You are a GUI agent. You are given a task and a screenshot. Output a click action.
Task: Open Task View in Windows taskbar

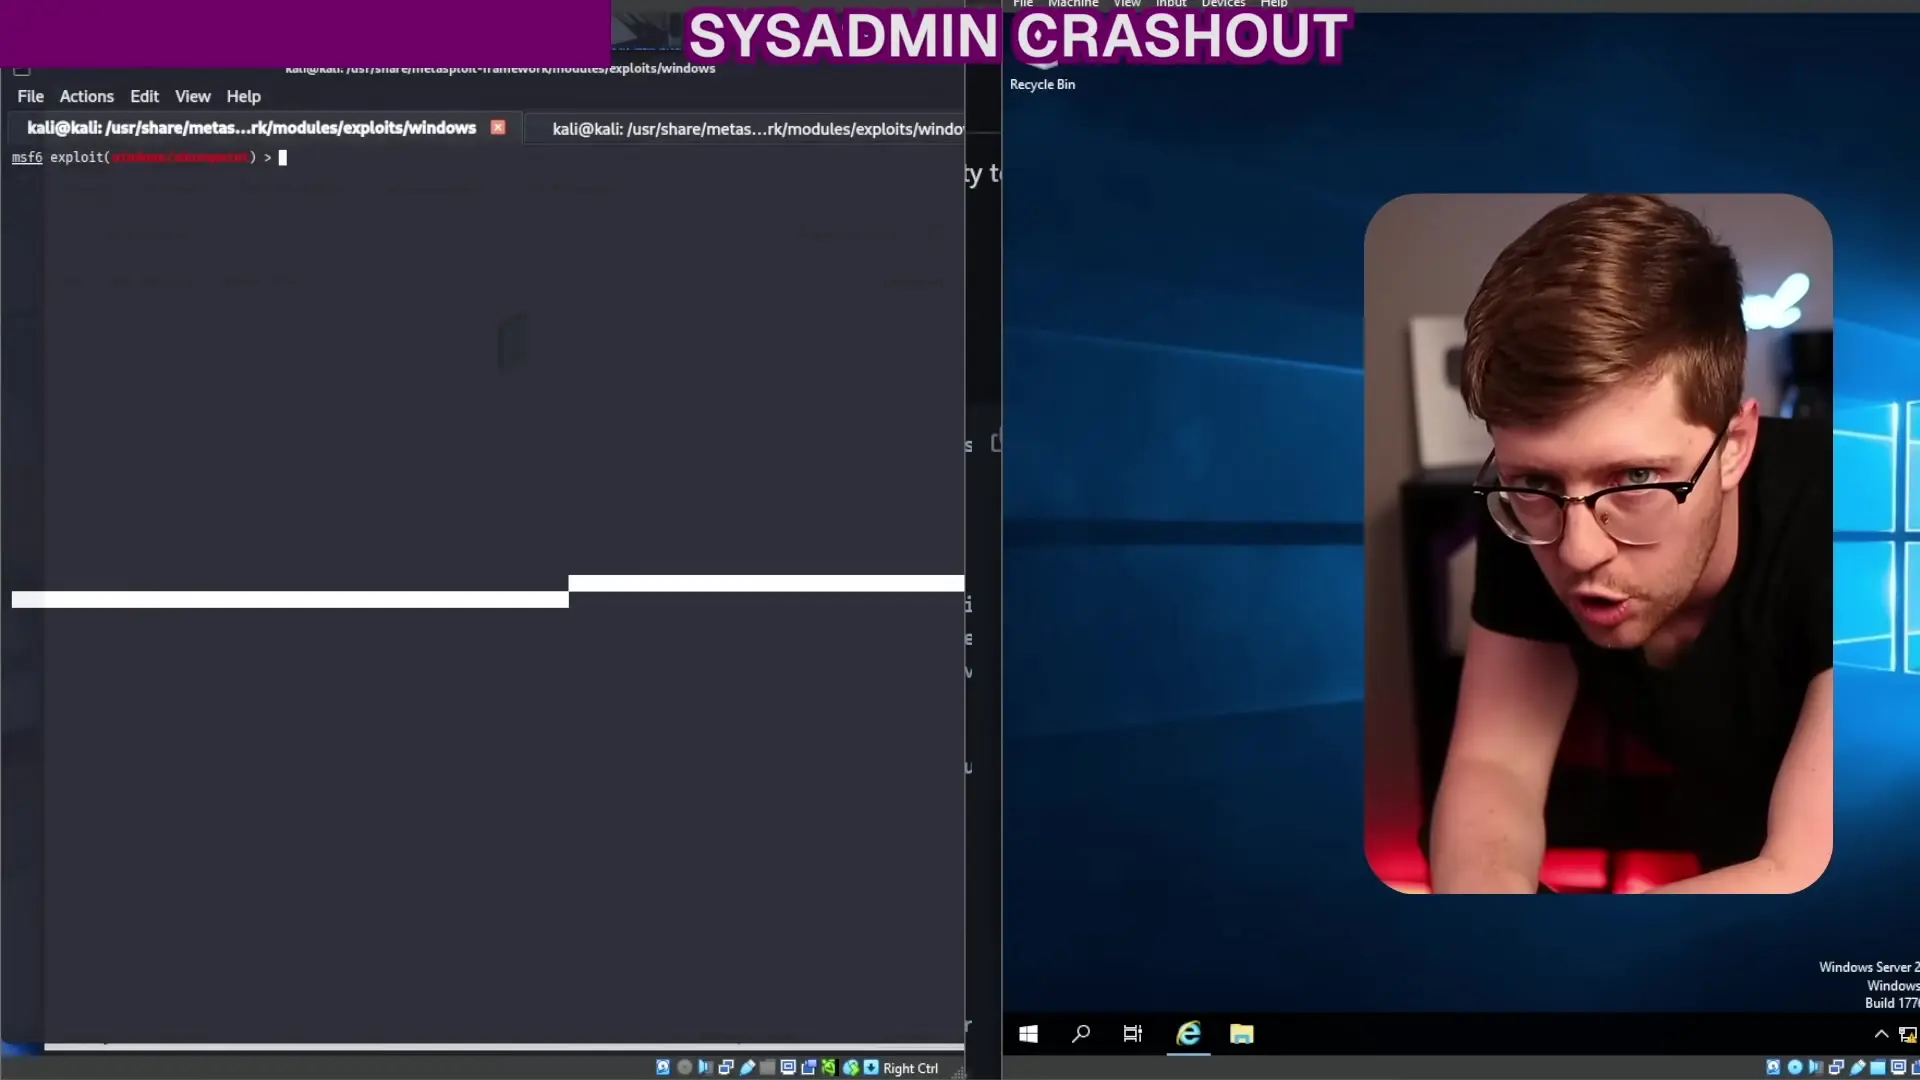[1132, 1034]
